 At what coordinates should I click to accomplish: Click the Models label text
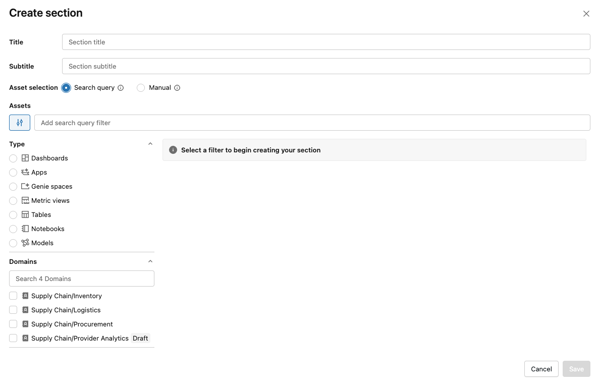(42, 243)
